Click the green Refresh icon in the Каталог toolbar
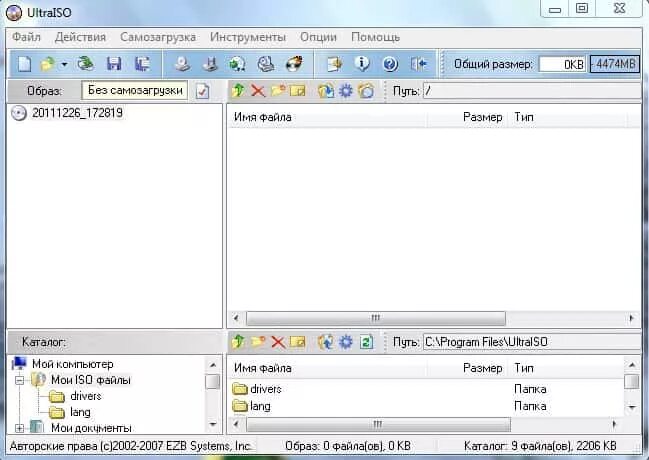Screen dimensions: 649x460 click(366, 342)
